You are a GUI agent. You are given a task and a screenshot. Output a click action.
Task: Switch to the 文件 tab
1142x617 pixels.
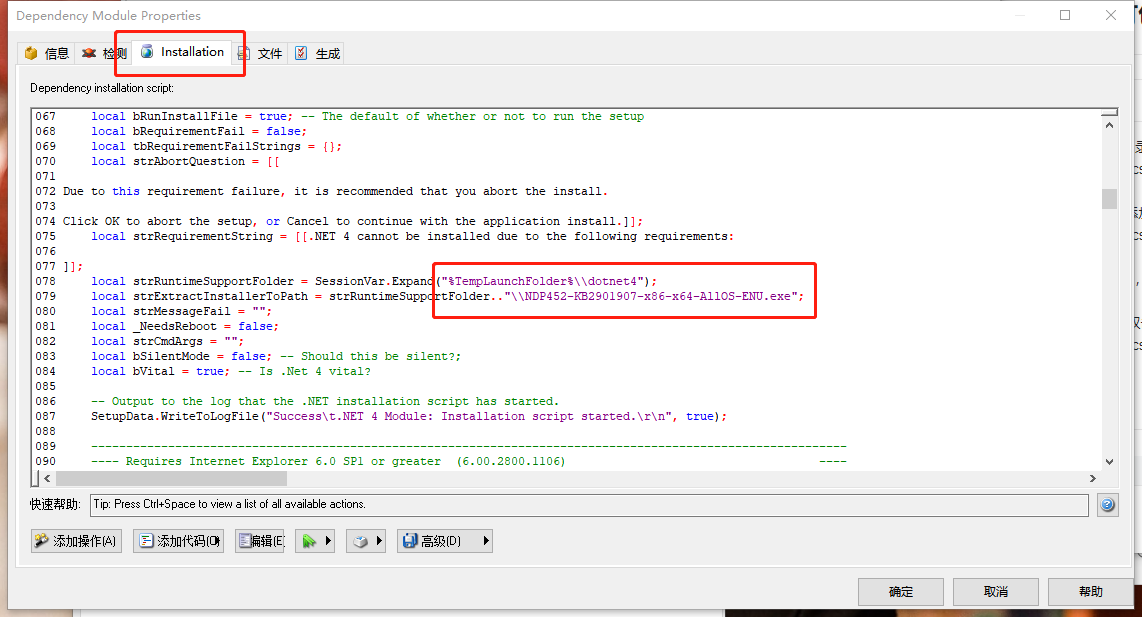[270, 52]
